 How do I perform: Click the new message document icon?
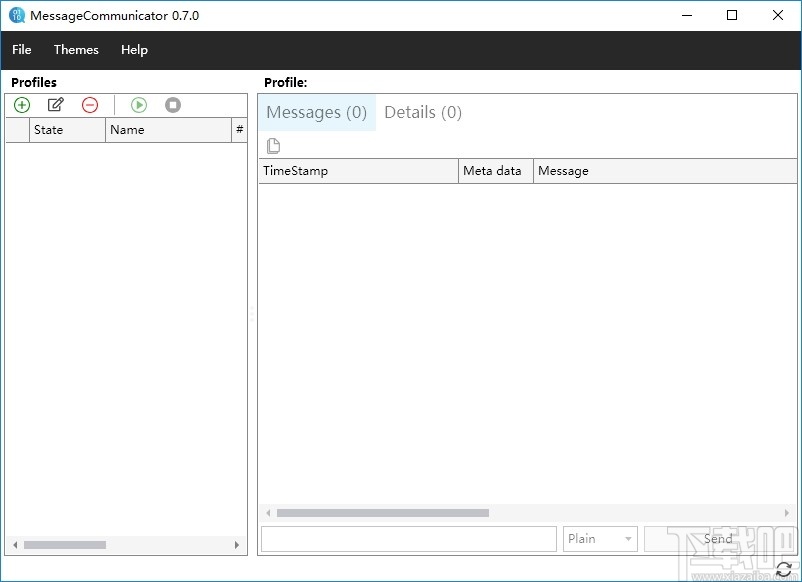(x=270, y=145)
